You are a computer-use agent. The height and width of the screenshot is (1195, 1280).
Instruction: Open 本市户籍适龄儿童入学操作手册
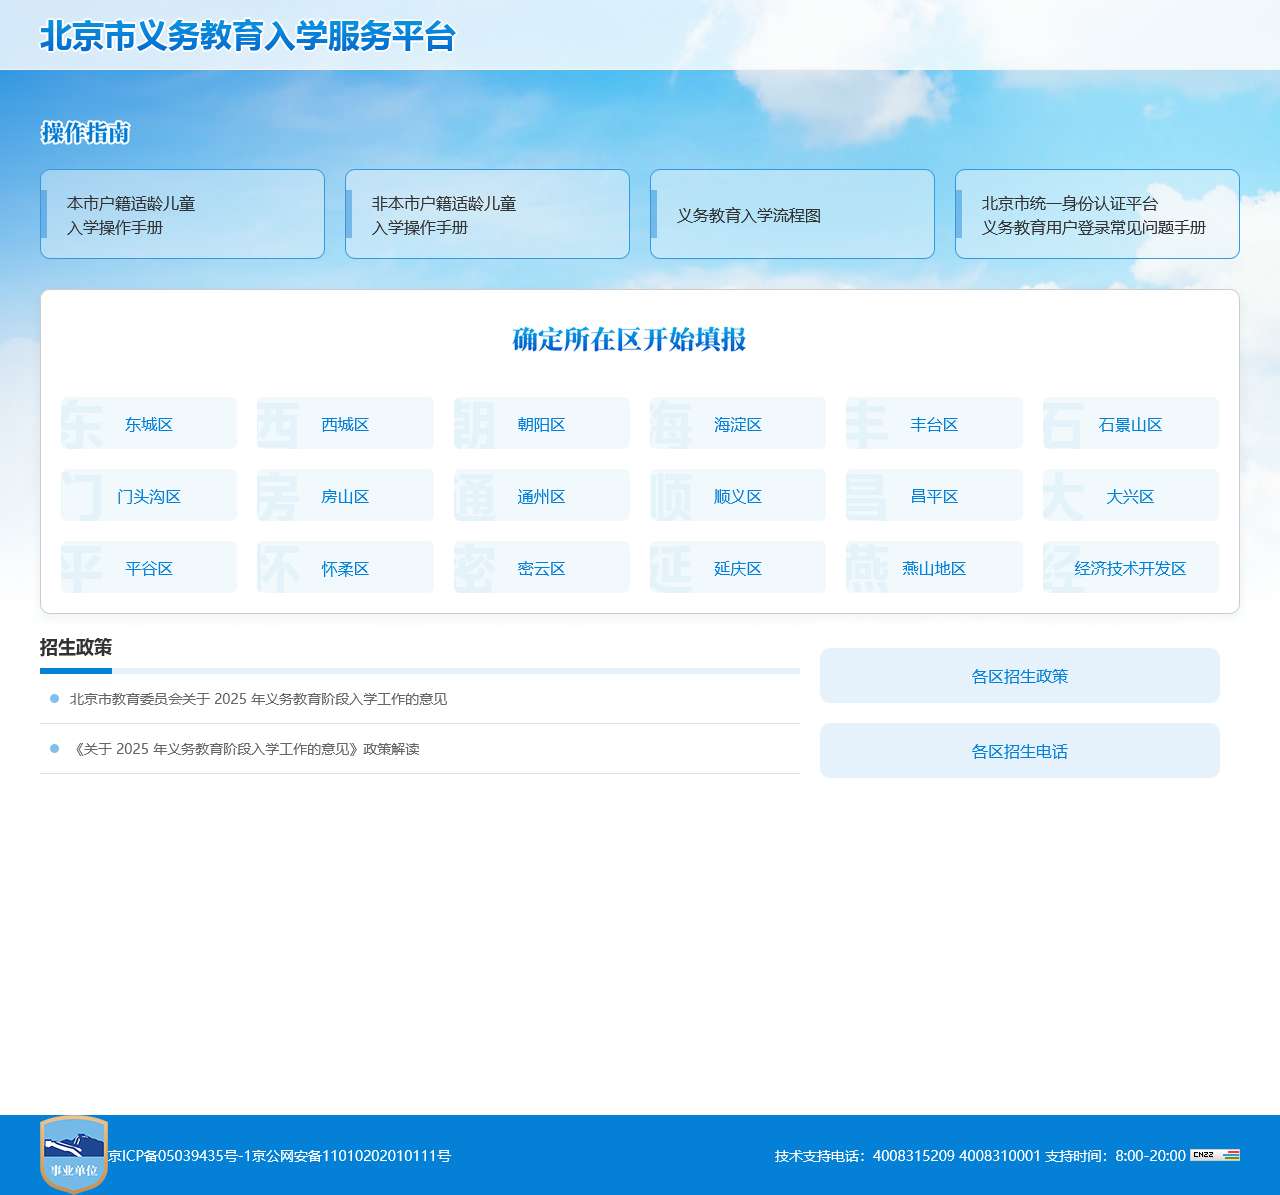[183, 214]
